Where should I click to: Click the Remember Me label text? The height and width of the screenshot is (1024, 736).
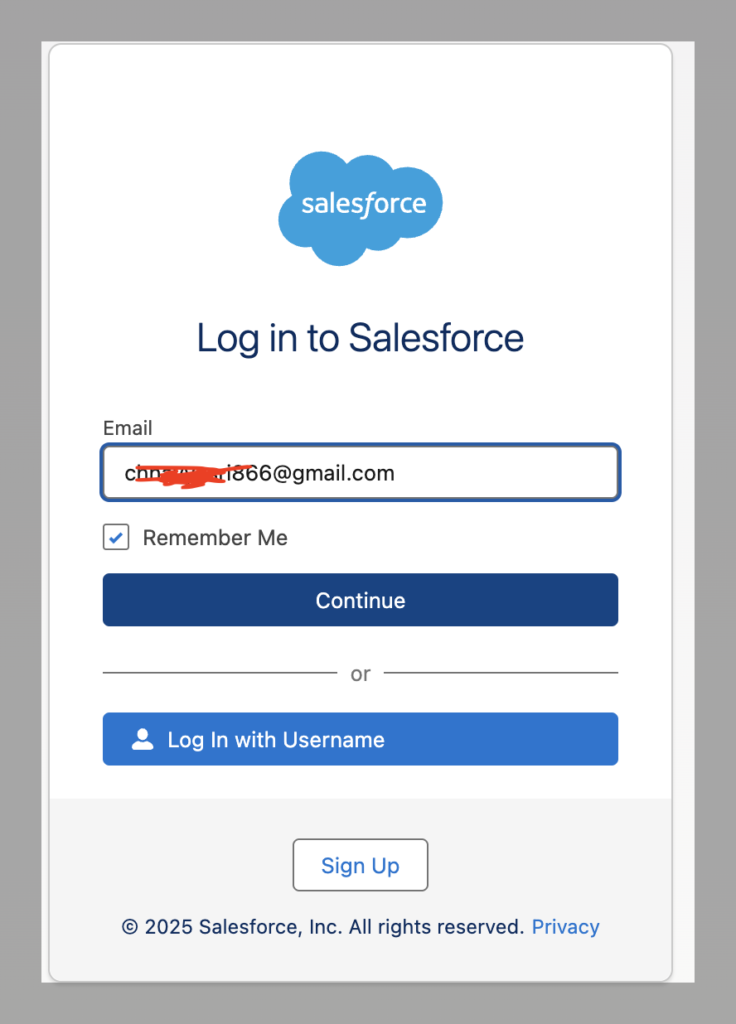(x=215, y=538)
